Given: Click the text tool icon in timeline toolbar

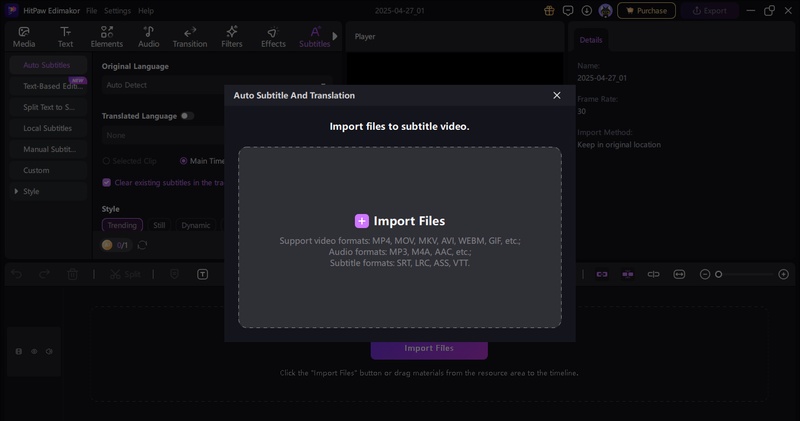Looking at the screenshot, I should [x=202, y=274].
